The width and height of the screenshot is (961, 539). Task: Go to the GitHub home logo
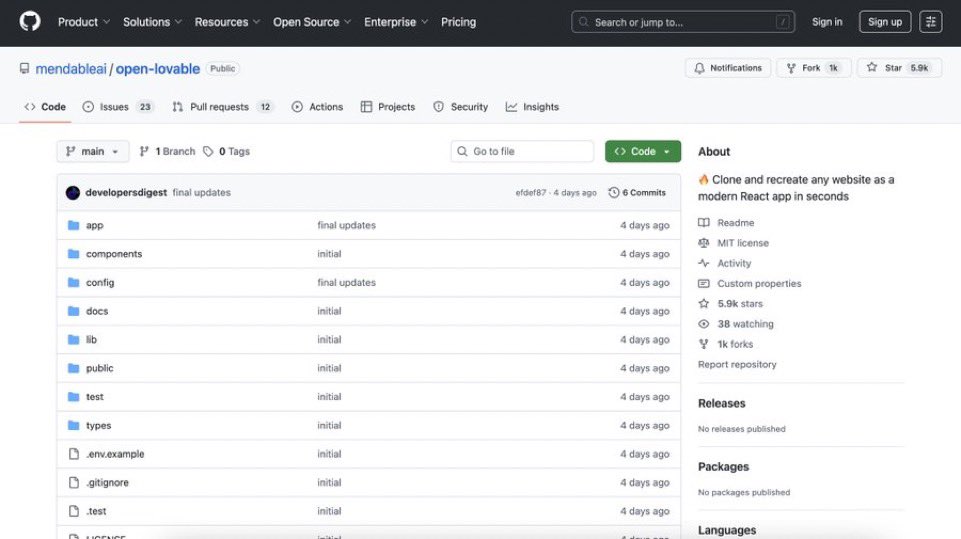pos(29,21)
